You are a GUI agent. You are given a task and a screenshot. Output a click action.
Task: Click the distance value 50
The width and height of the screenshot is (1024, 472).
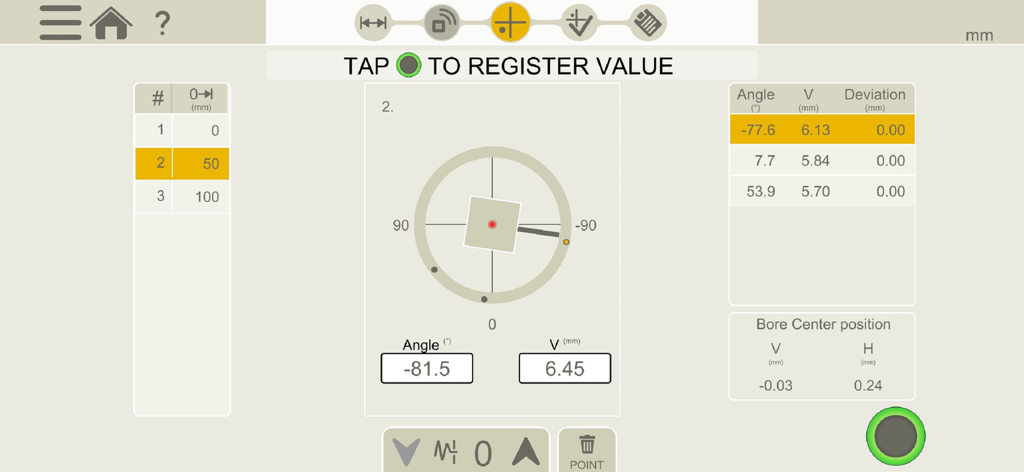tap(211, 164)
